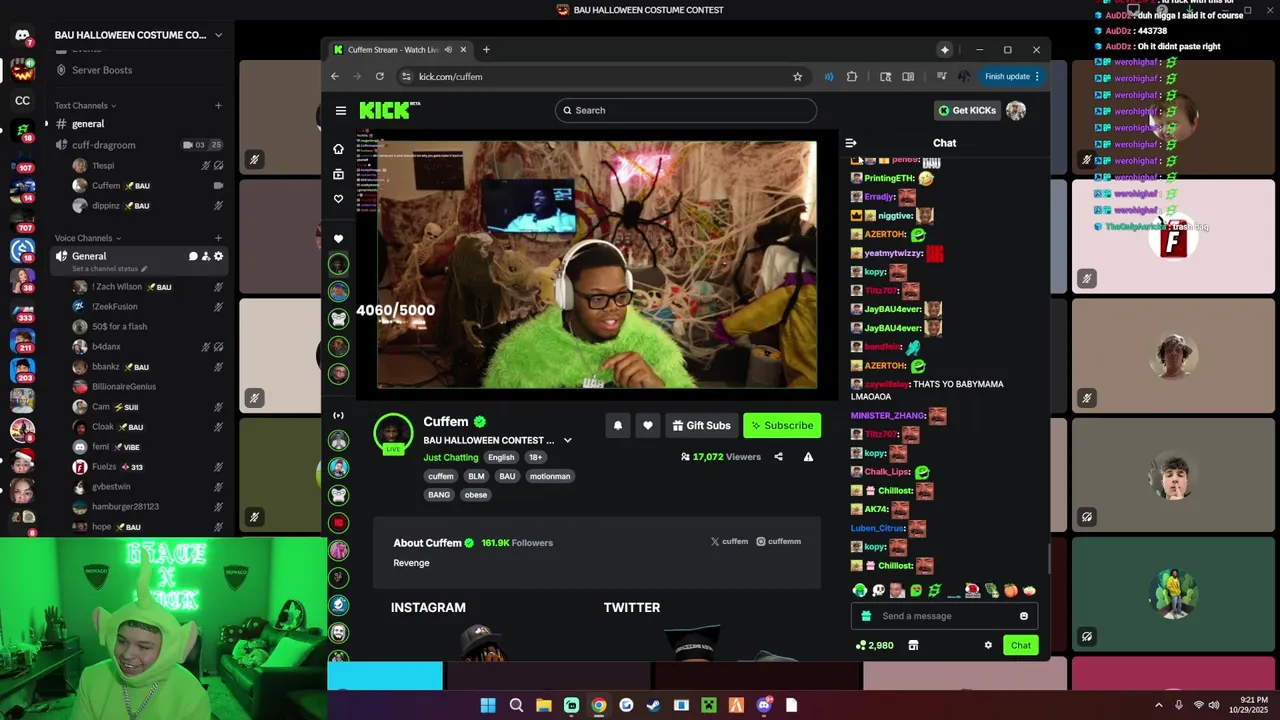Open chat settings gear icon

(988, 645)
